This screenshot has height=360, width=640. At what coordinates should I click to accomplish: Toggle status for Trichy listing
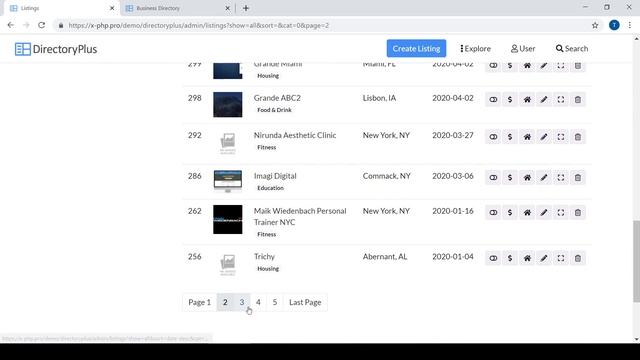pos(493,258)
